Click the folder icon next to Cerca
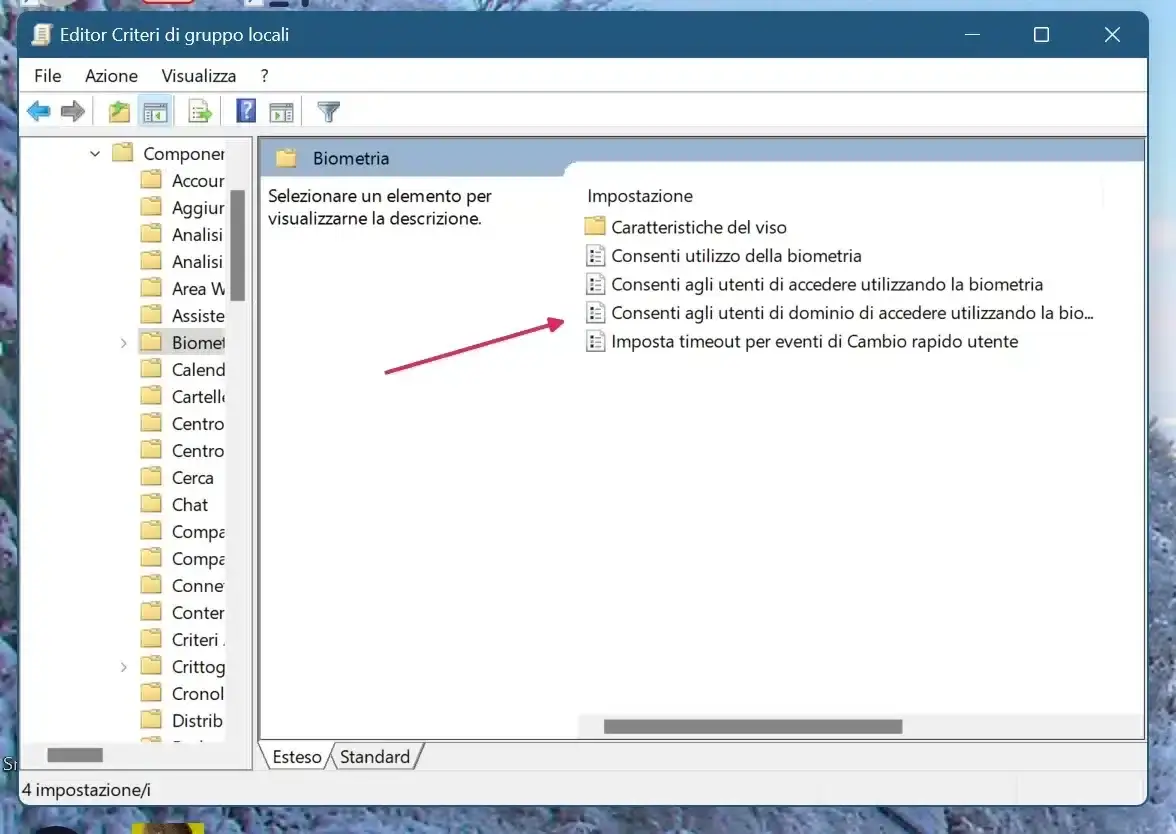 pos(152,477)
